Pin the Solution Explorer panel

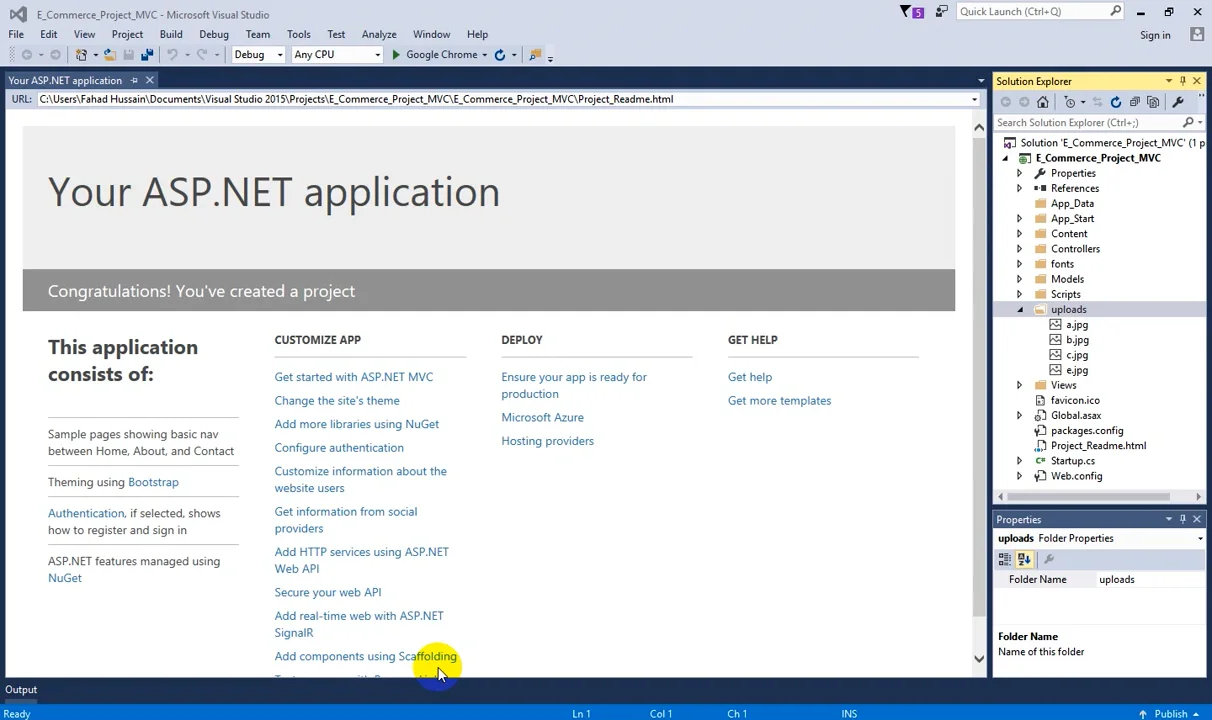(1182, 81)
